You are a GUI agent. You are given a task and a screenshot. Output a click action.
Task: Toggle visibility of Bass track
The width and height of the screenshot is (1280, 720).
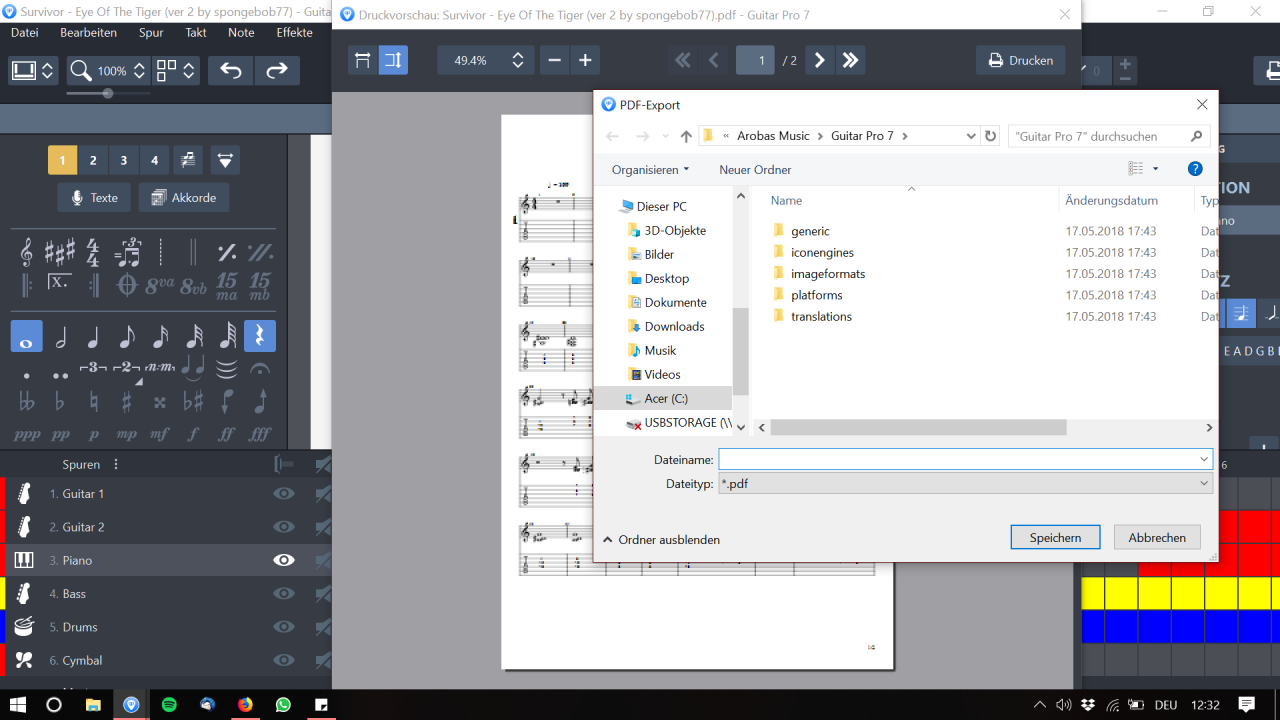coord(284,593)
